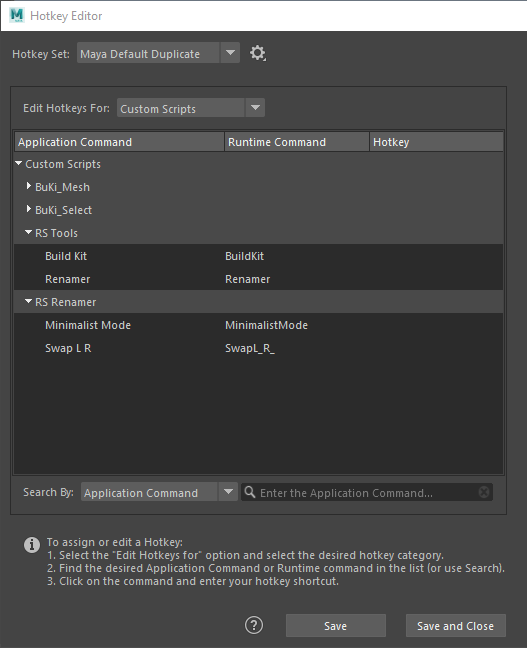Click the SwapL_R_ runtime command cell

tap(250, 348)
